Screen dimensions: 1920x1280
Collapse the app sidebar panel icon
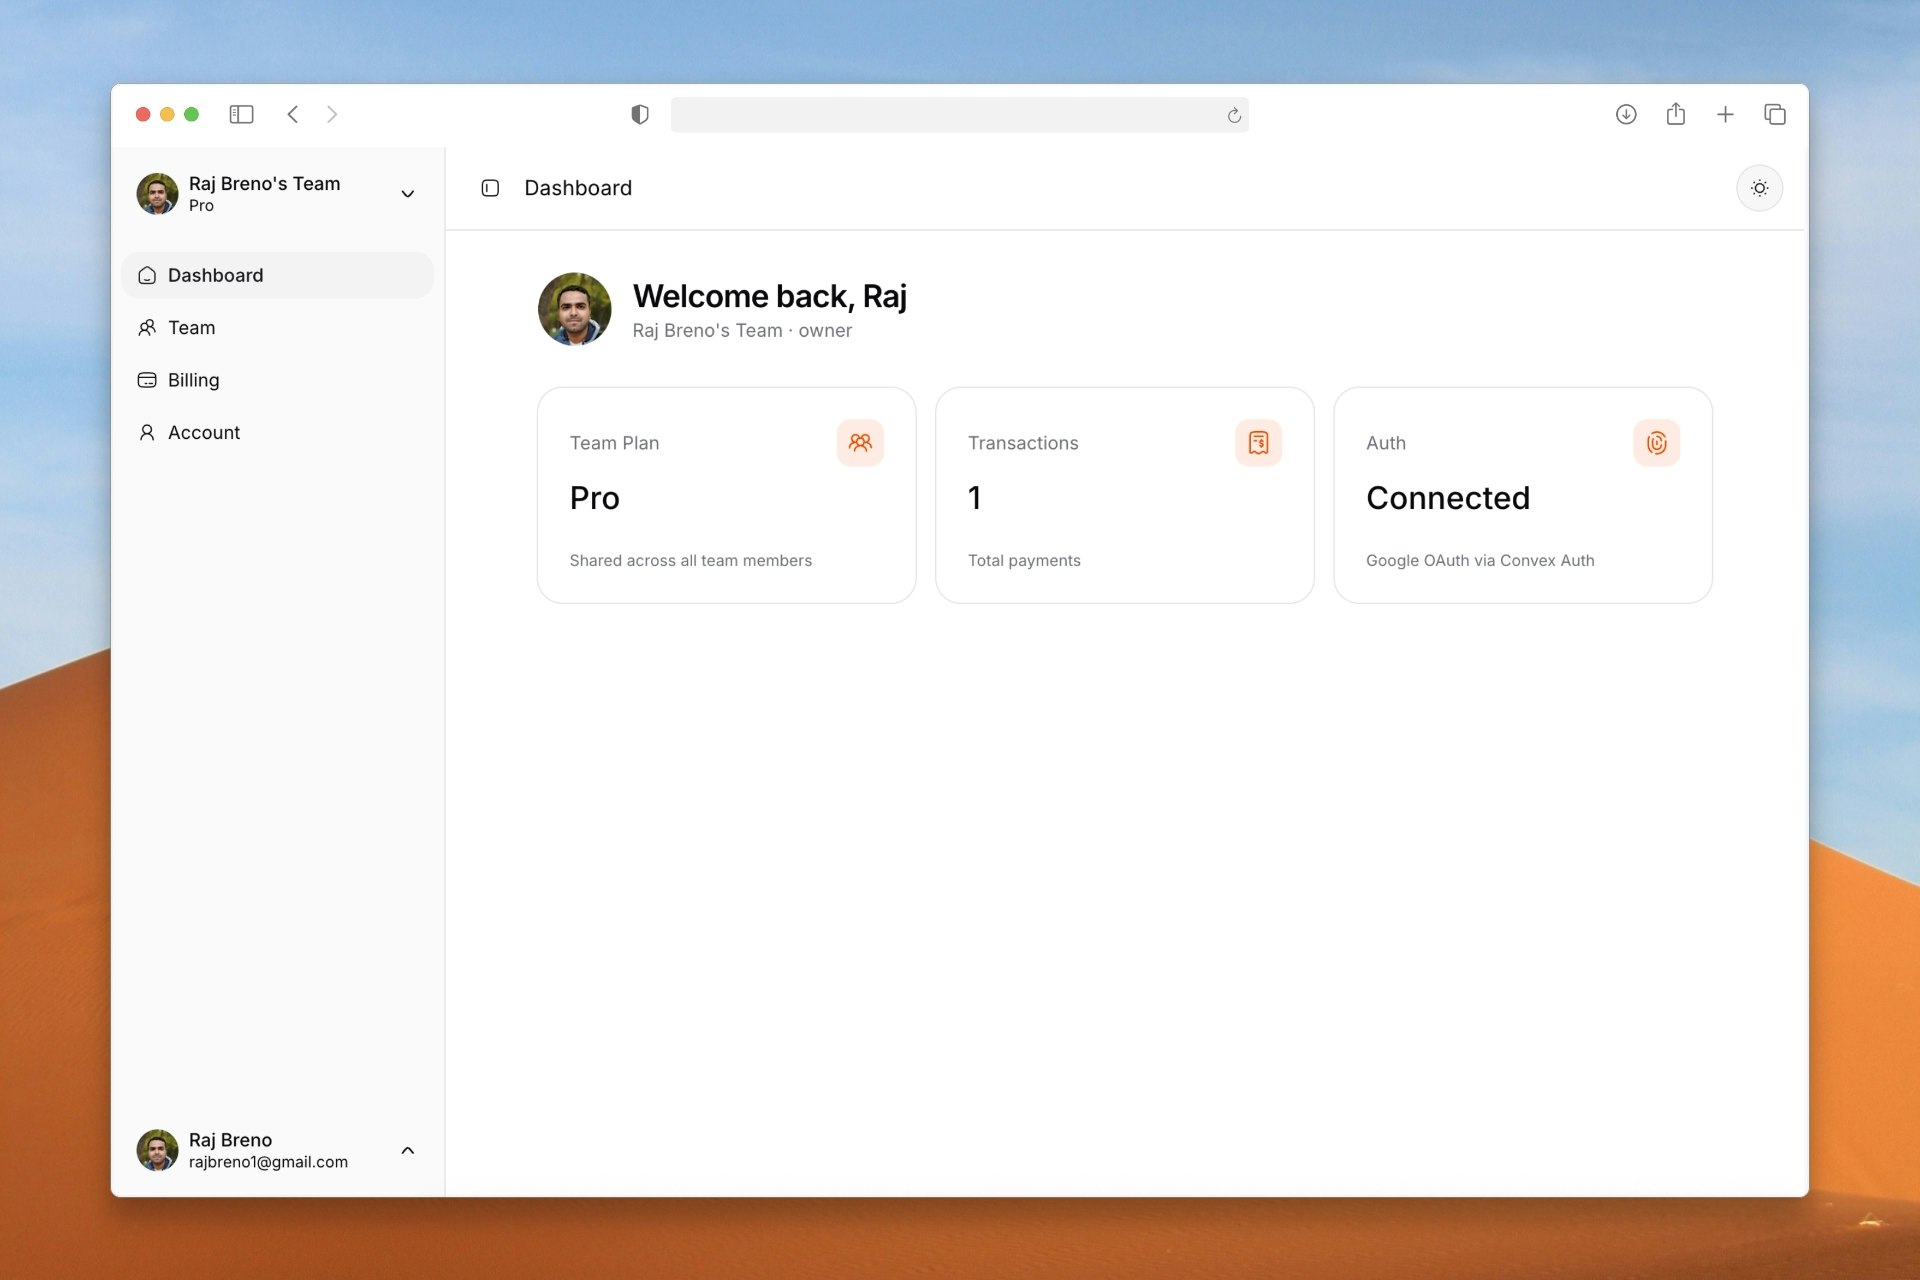[490, 188]
